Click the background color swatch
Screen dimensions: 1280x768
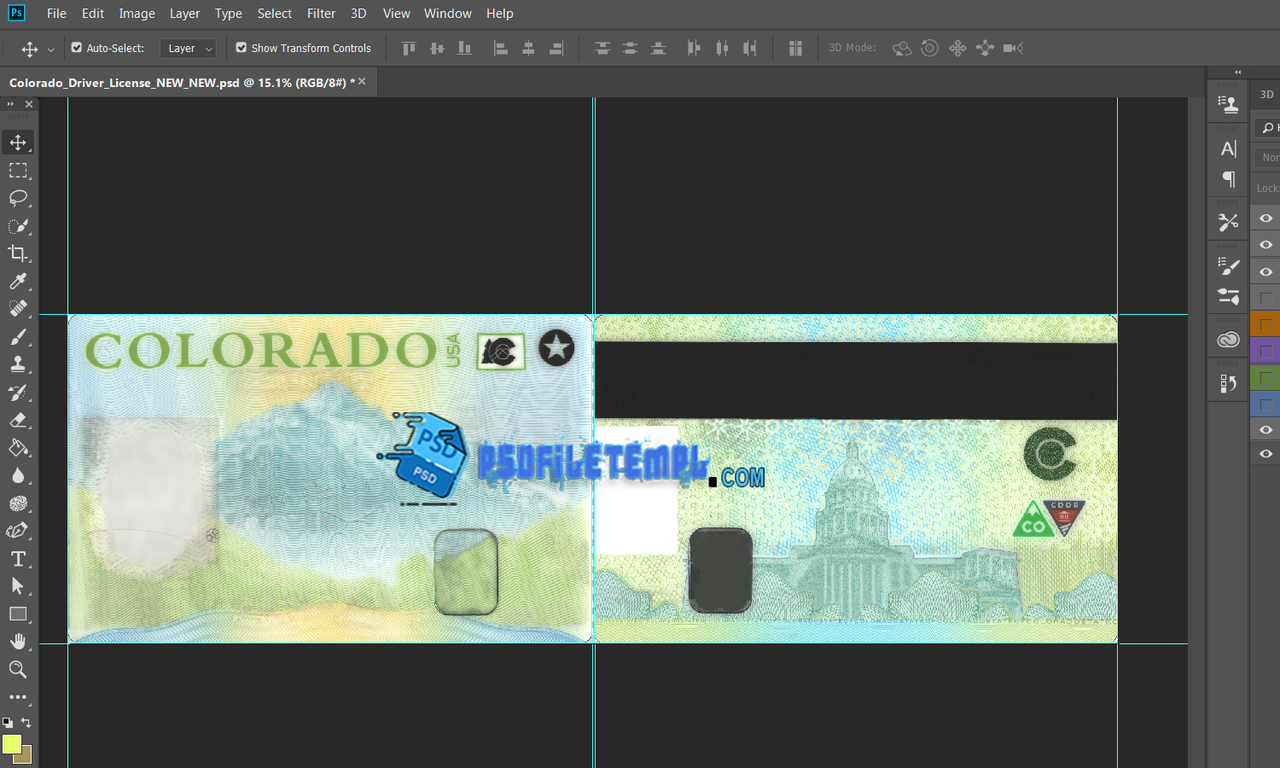(25, 755)
